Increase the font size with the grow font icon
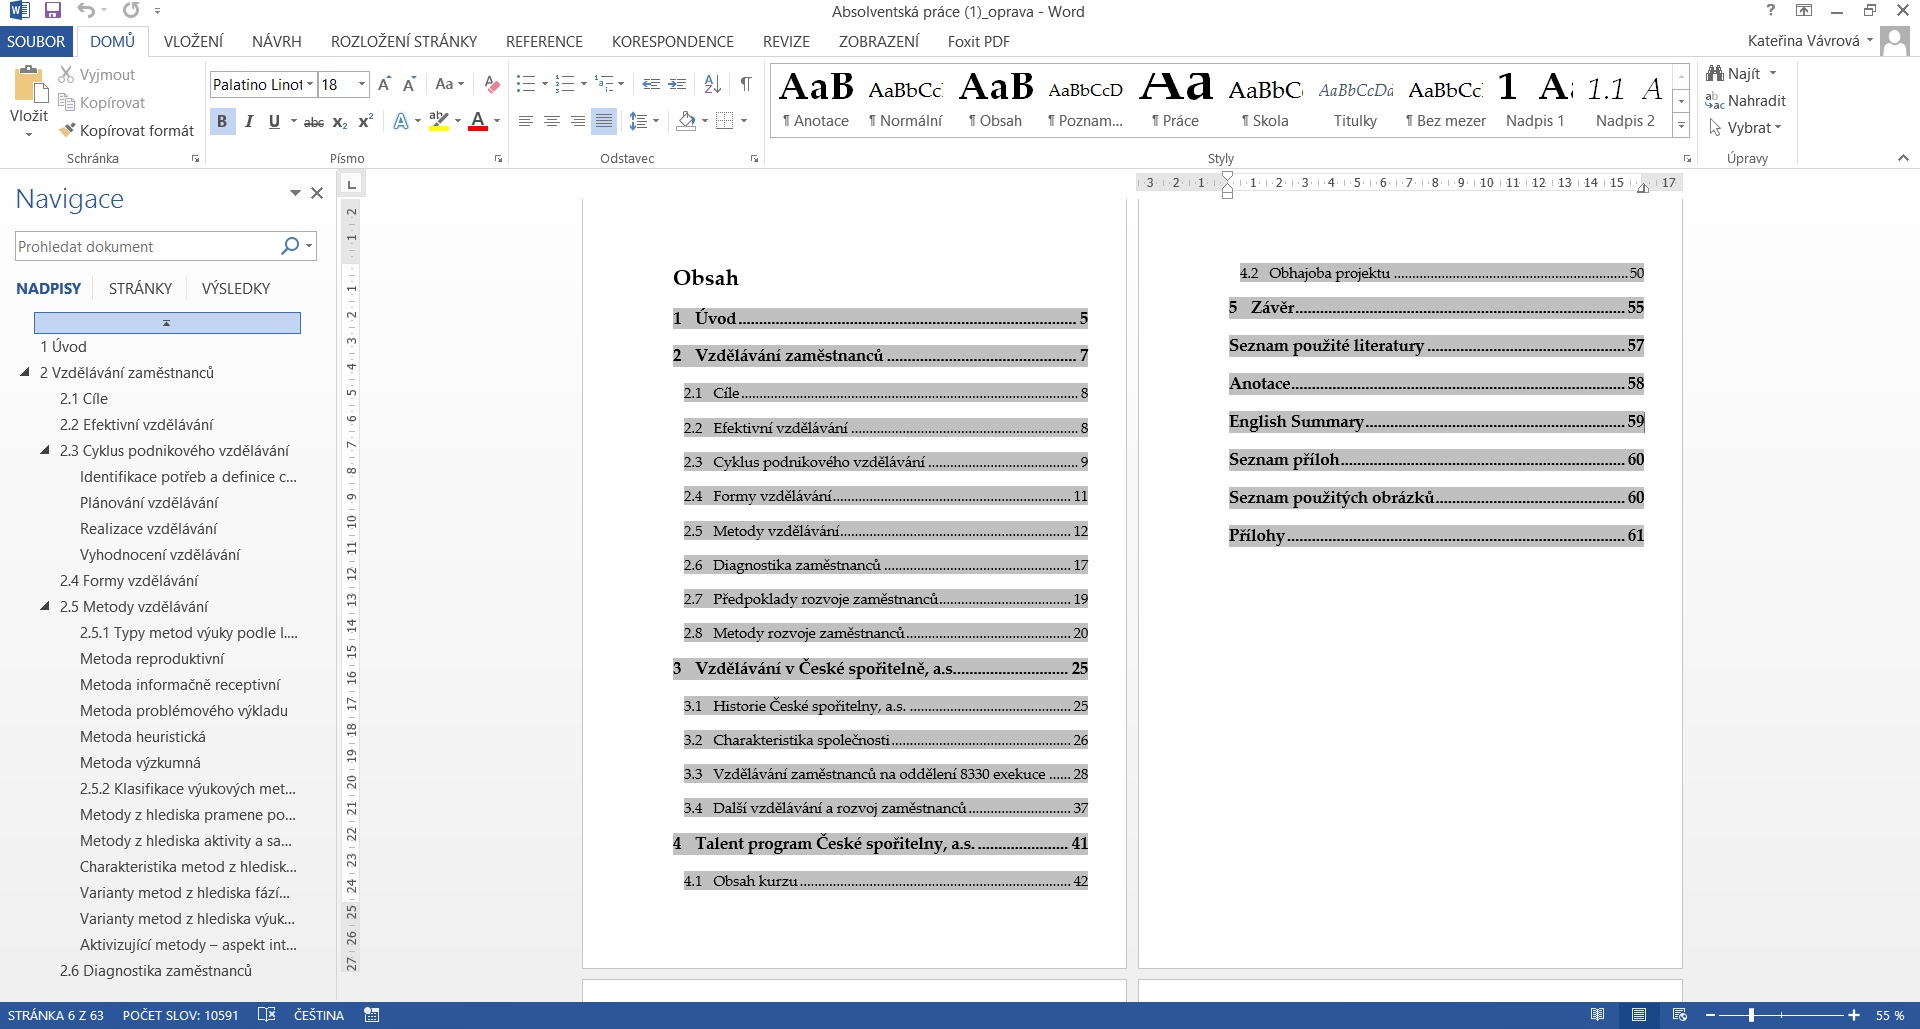Viewport: 1920px width, 1029px height. [x=384, y=85]
